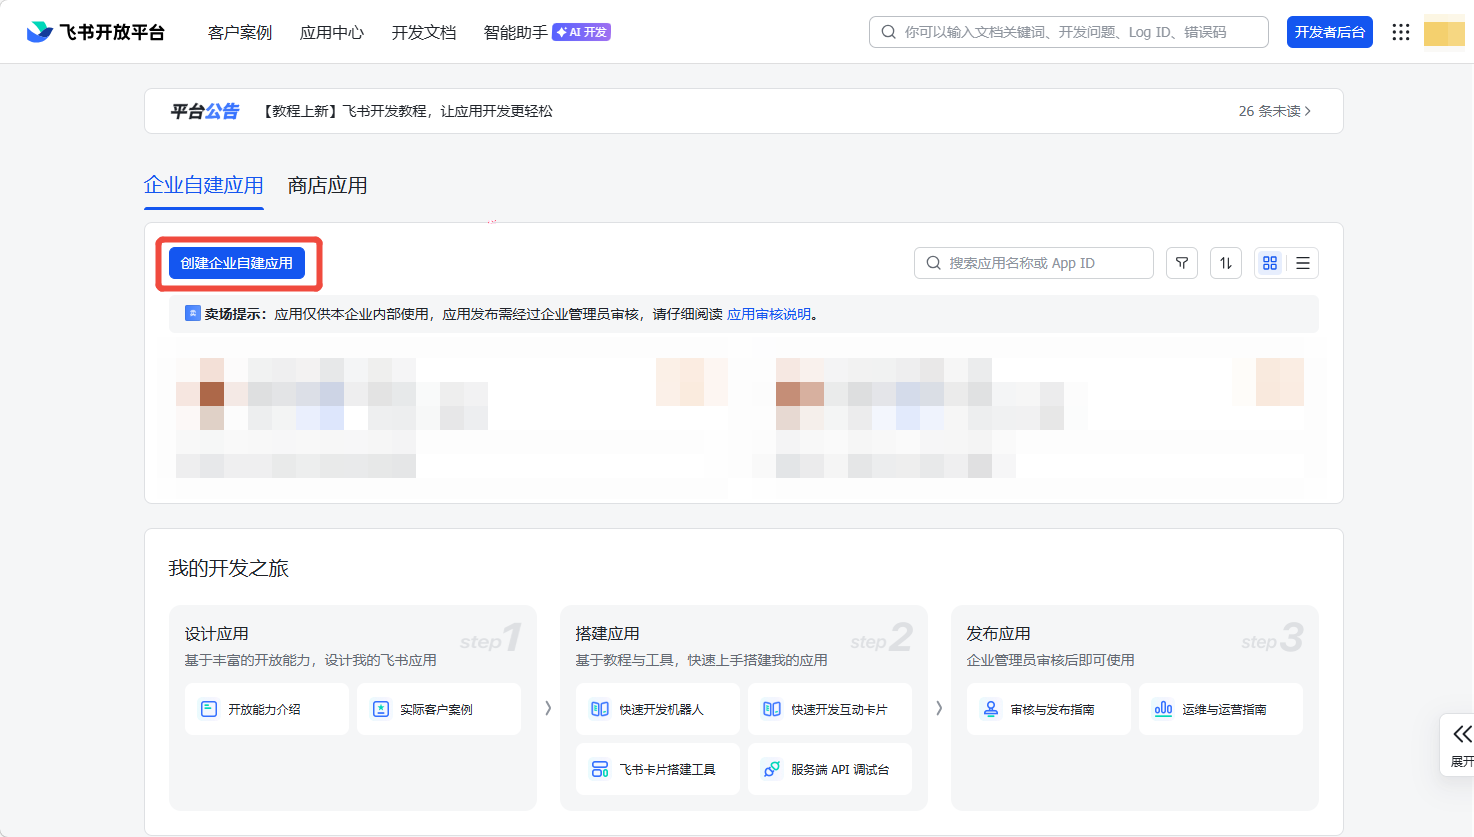
Task: Open 飞书卡片搭建工具 card
Action: (658, 769)
